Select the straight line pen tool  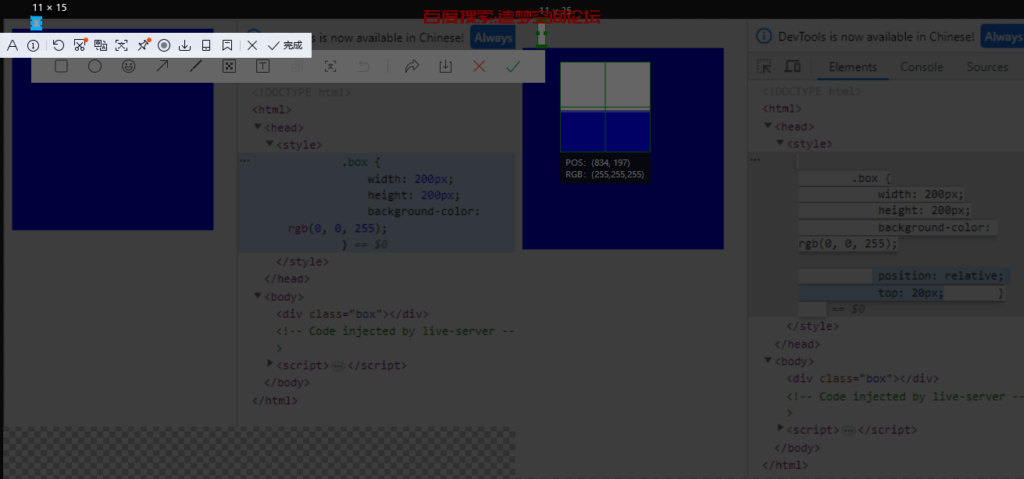pos(196,66)
